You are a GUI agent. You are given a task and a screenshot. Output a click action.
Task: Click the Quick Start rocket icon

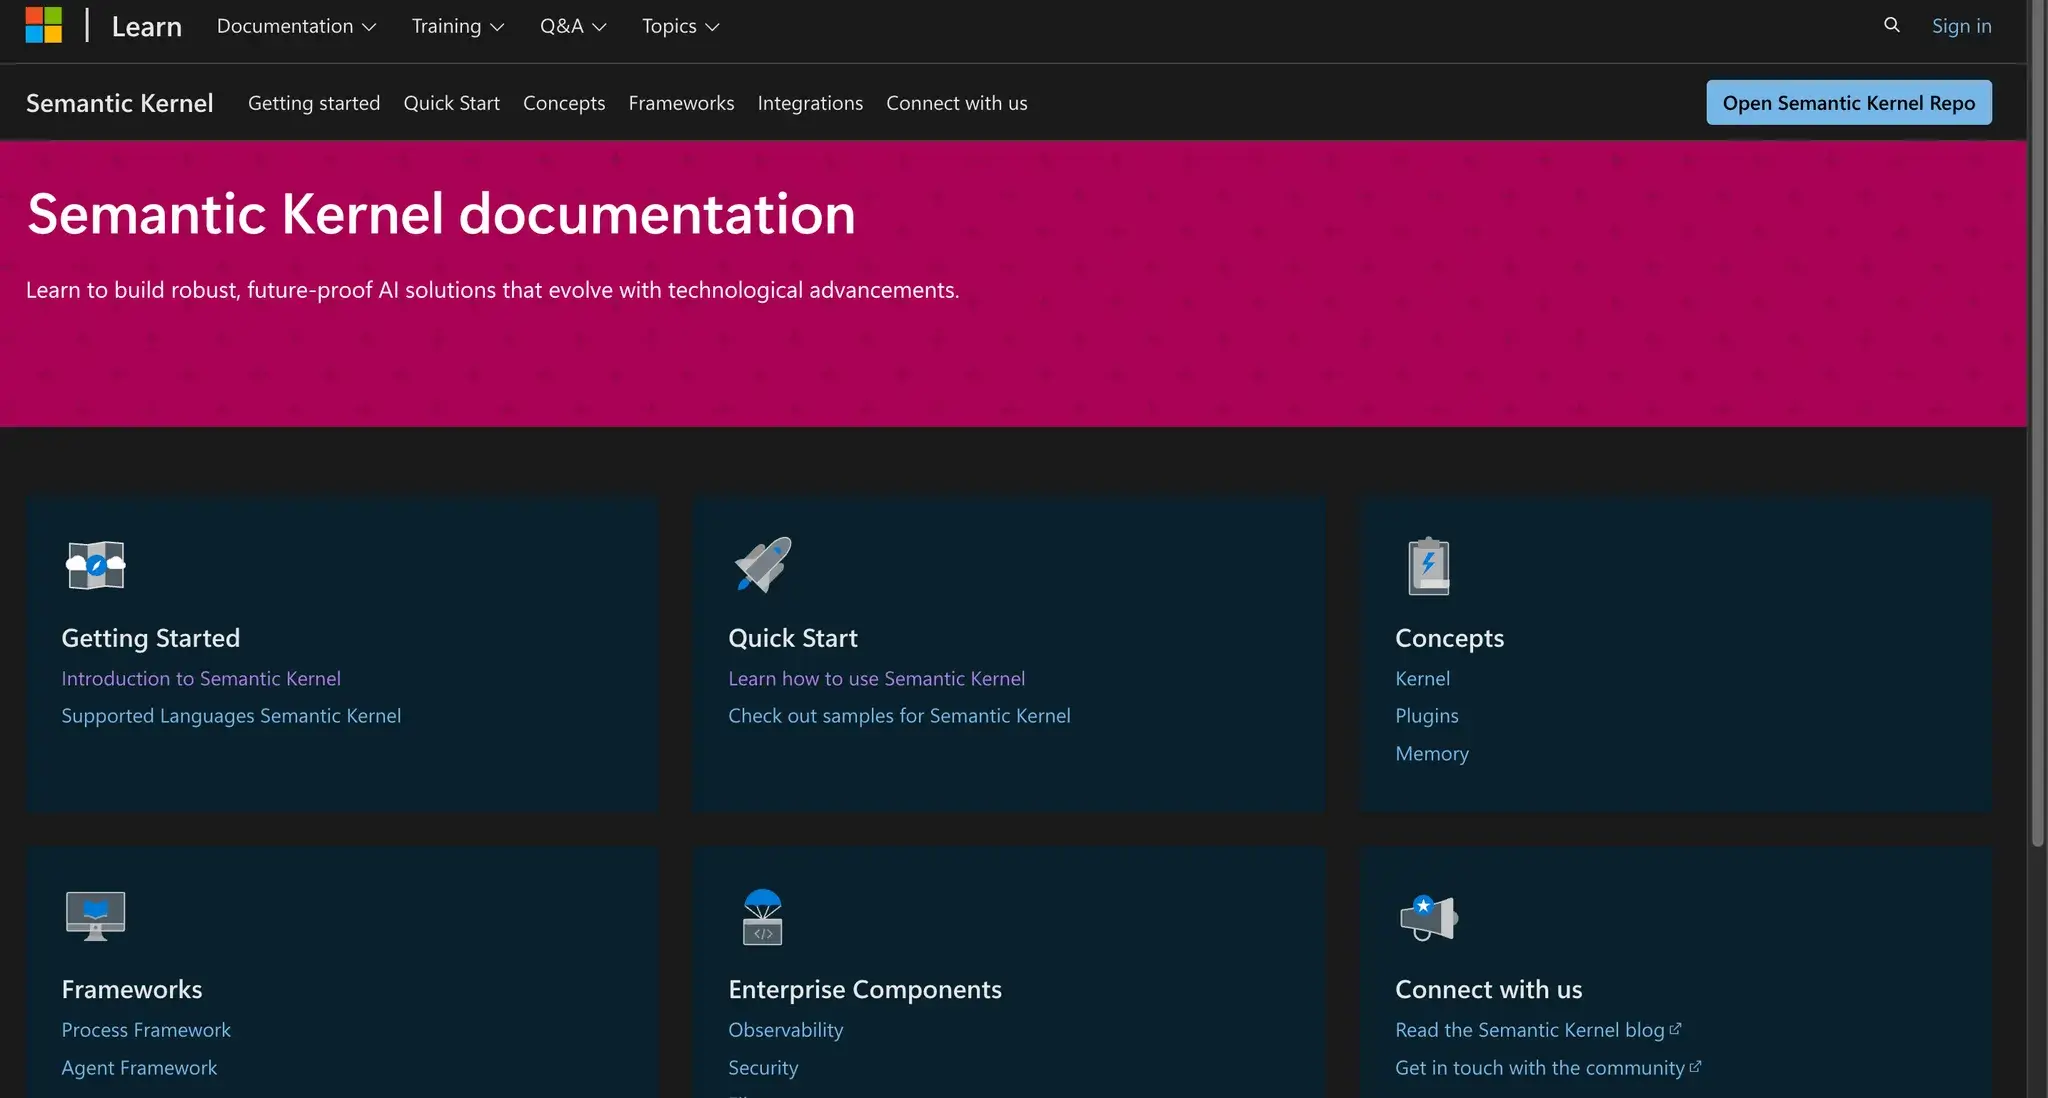pos(763,565)
